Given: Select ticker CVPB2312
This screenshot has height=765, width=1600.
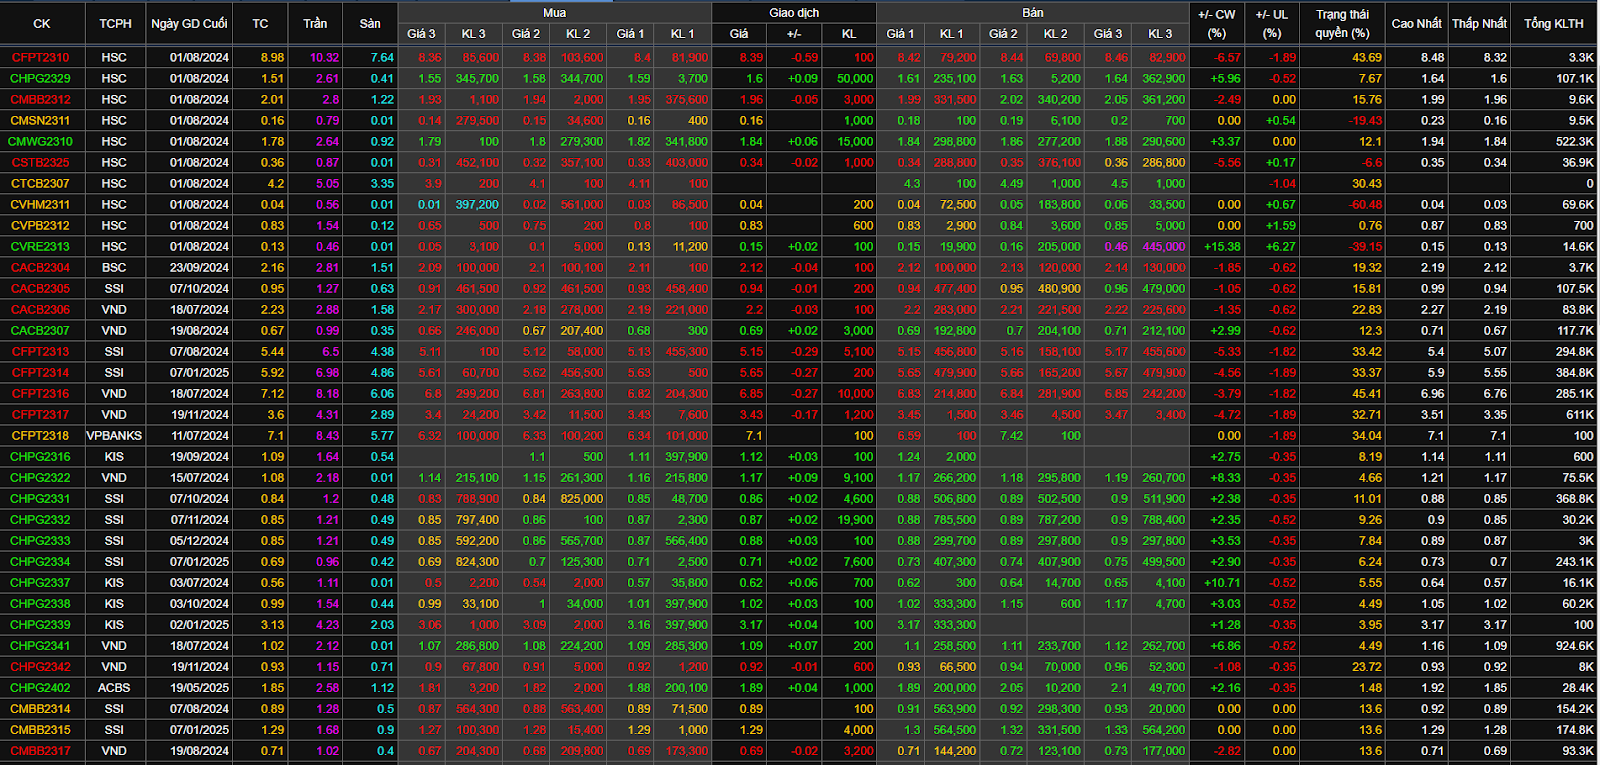Looking at the screenshot, I should pos(41,226).
